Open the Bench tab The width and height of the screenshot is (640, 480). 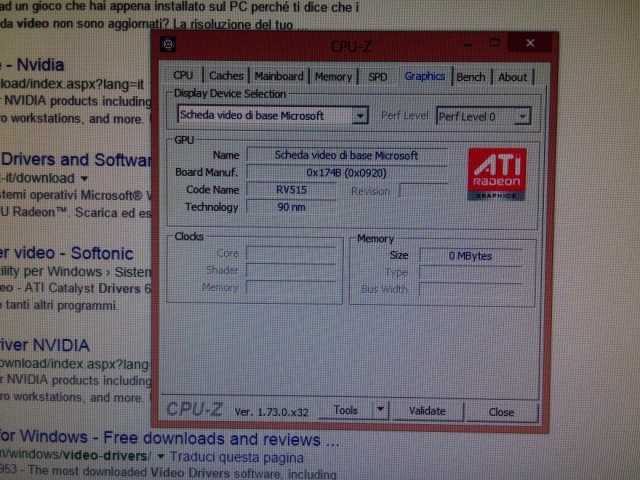pos(471,77)
